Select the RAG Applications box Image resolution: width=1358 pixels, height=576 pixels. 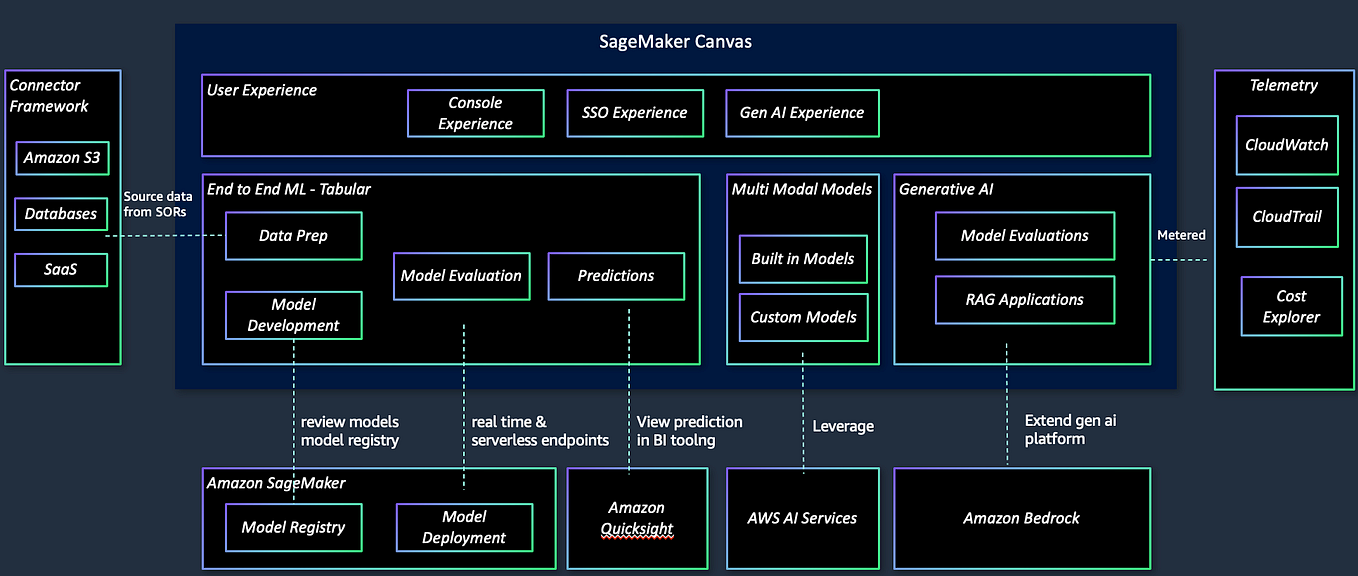[x=1024, y=299]
